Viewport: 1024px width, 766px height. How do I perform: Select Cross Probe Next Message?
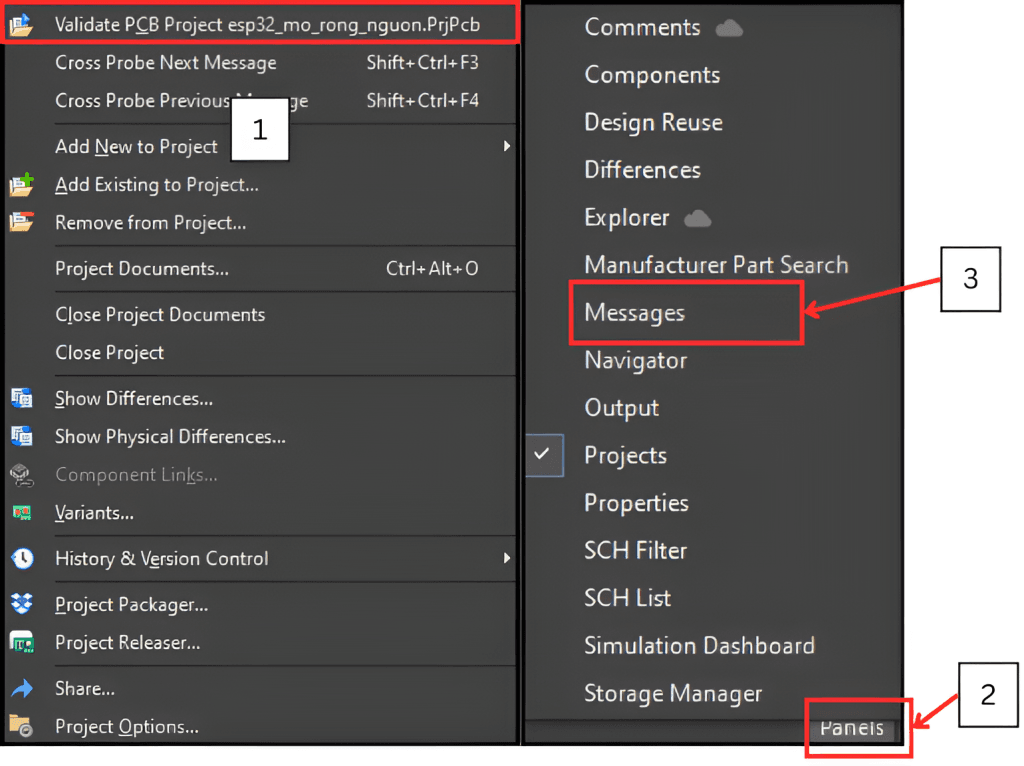click(166, 63)
